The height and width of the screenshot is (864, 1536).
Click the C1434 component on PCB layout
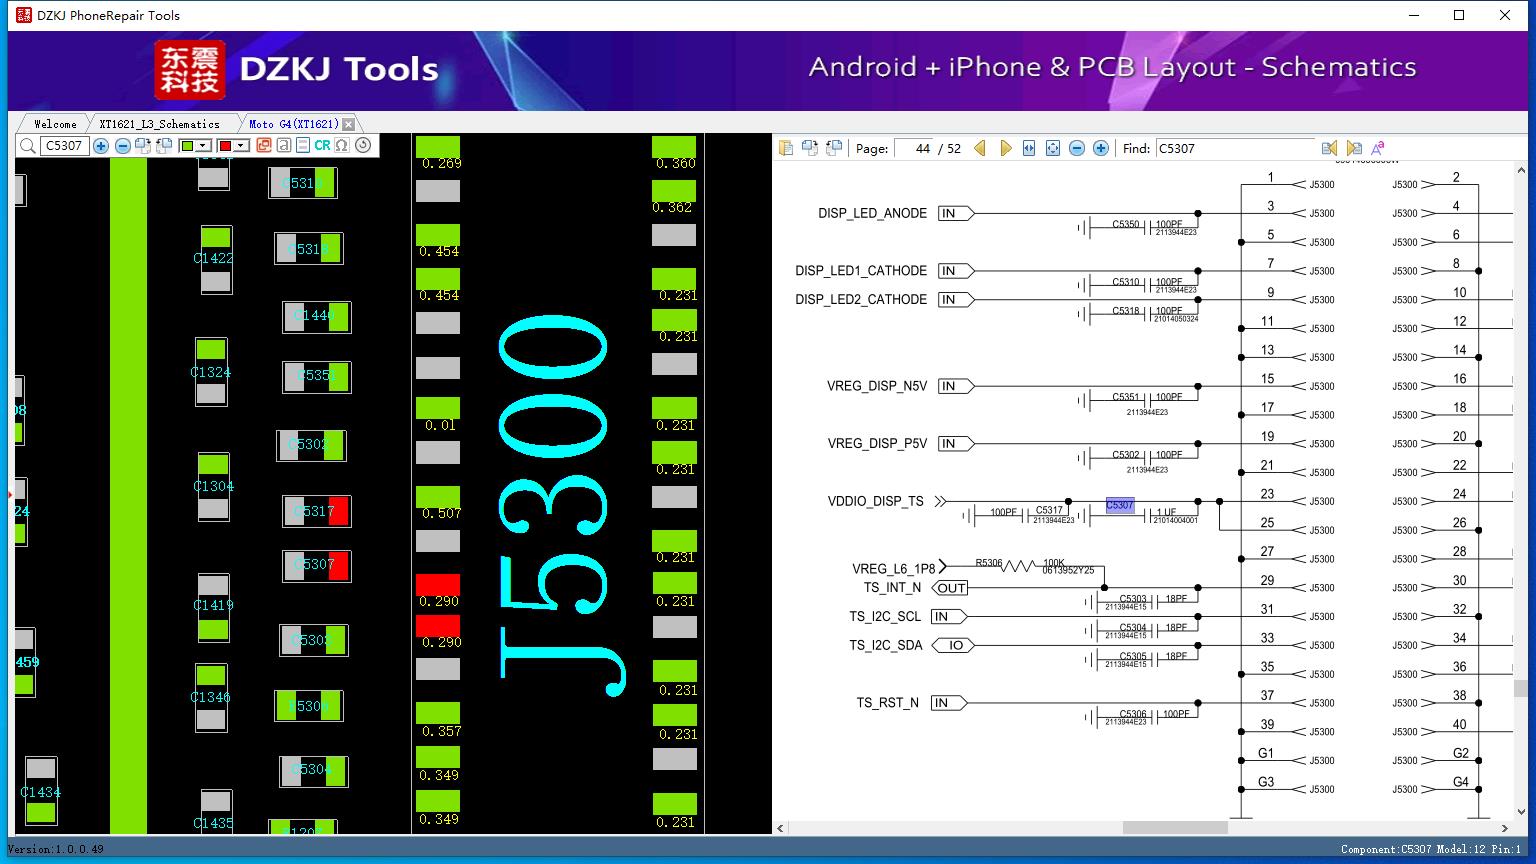pos(41,791)
